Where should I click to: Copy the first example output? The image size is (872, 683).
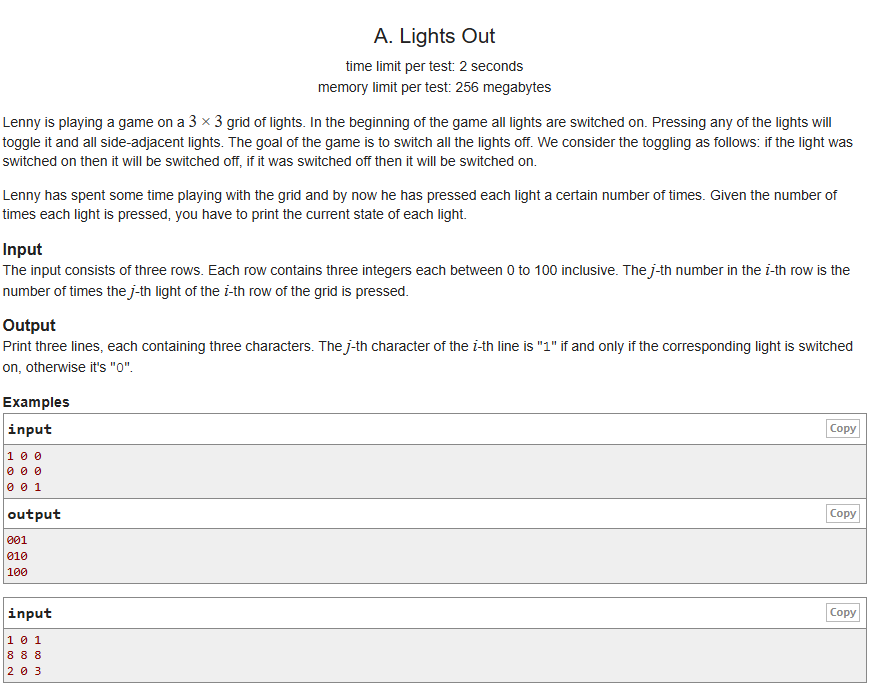point(843,513)
